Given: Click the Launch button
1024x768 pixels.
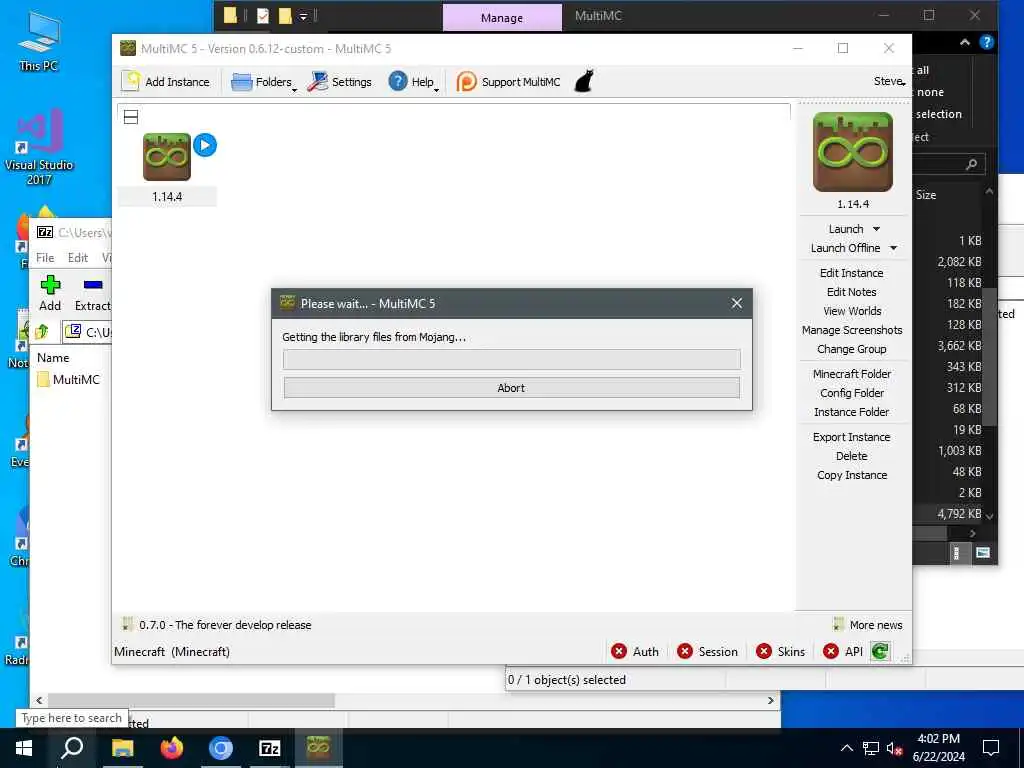Looking at the screenshot, I should pos(846,229).
